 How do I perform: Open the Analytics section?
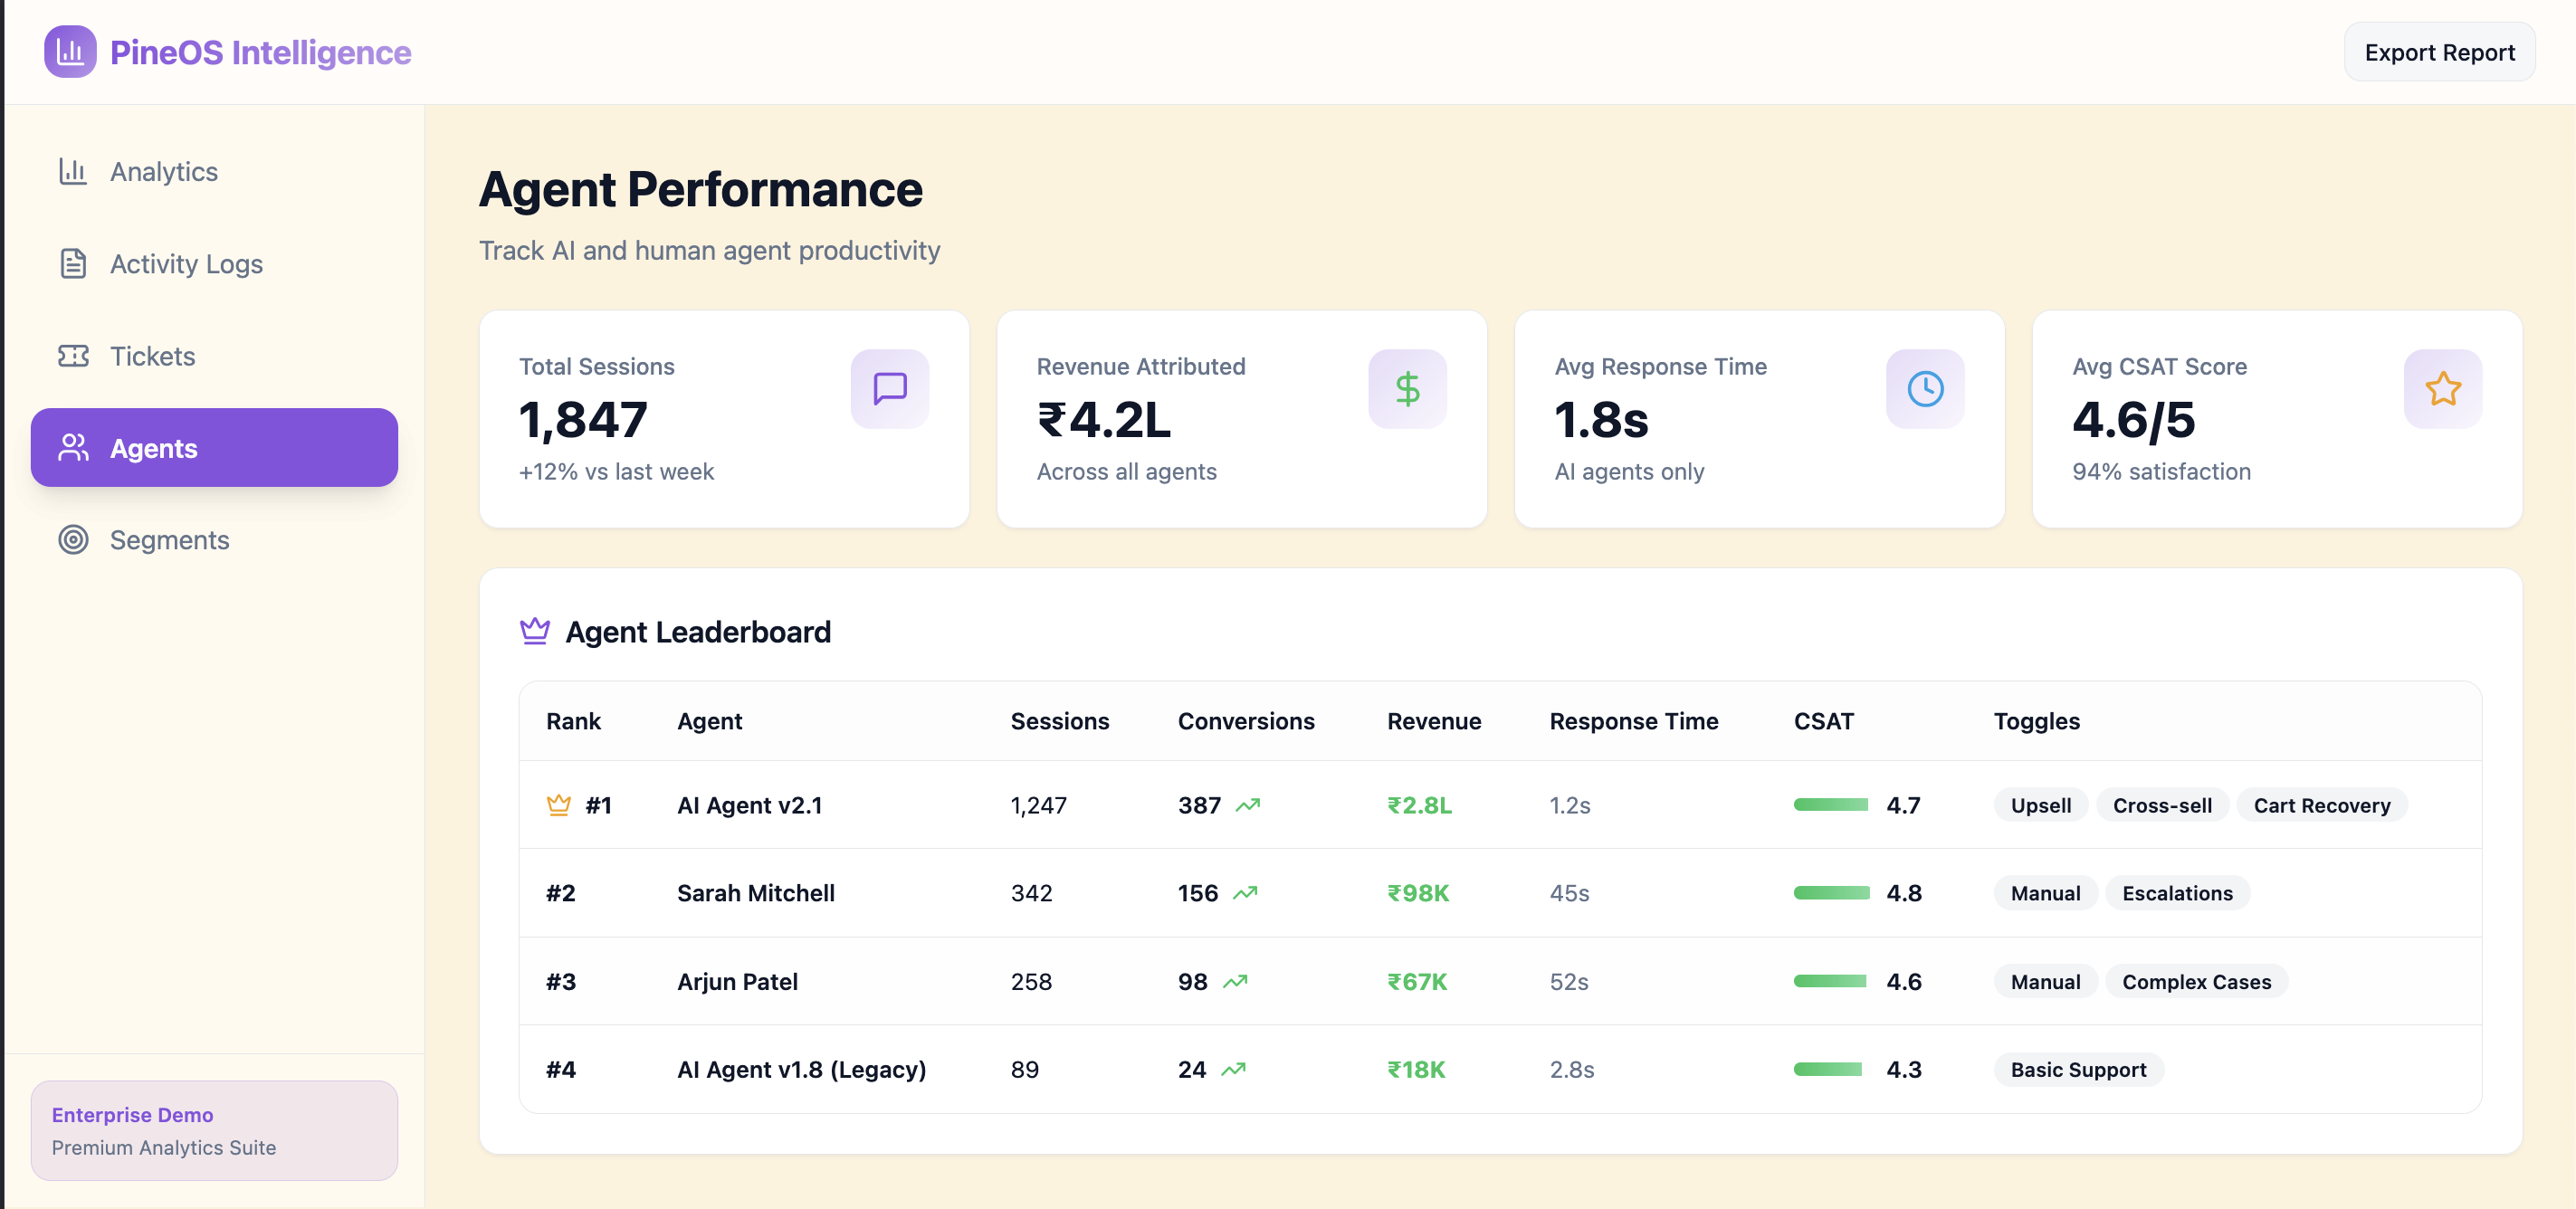(x=214, y=172)
